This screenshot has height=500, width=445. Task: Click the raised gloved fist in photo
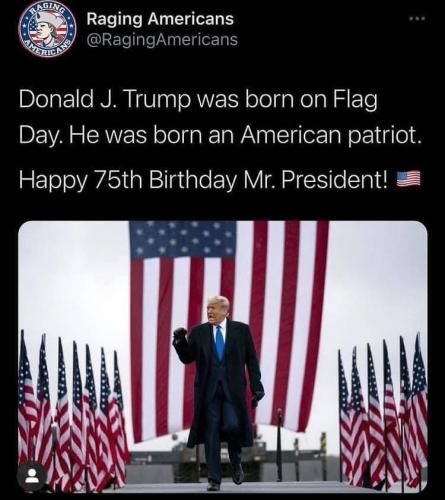click(x=180, y=335)
